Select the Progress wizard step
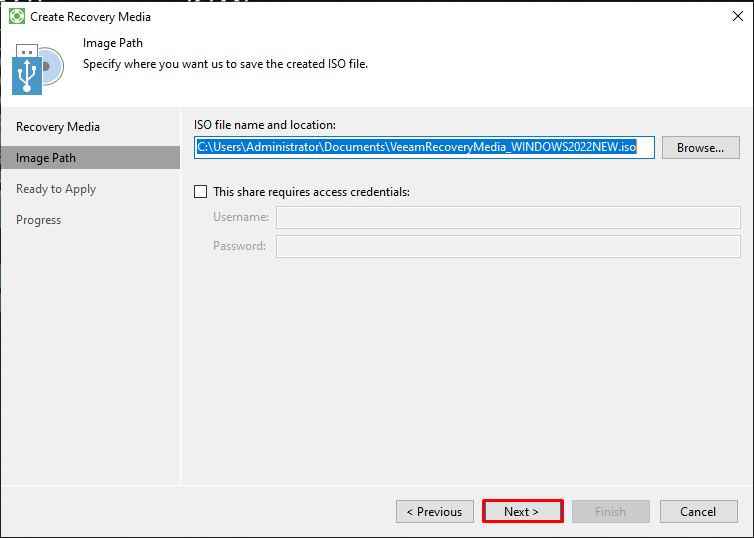Viewport: 754px width, 538px height. 38,220
